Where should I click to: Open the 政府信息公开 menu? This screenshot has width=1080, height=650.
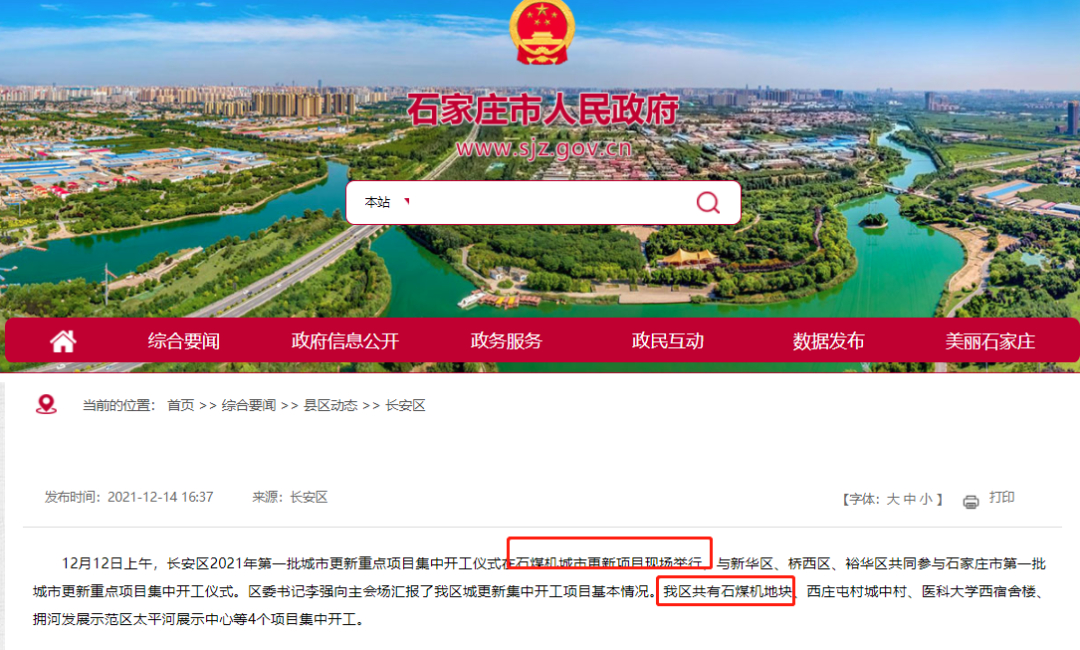coord(345,341)
